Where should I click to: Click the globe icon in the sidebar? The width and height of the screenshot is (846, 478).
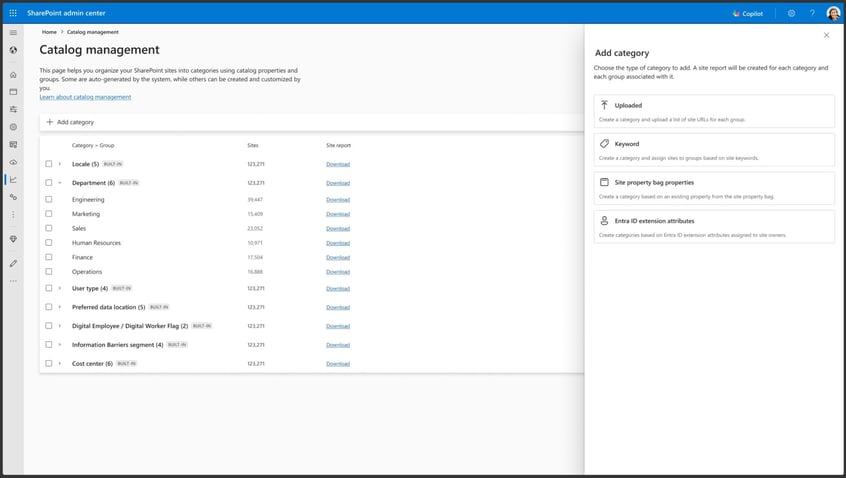(13, 50)
